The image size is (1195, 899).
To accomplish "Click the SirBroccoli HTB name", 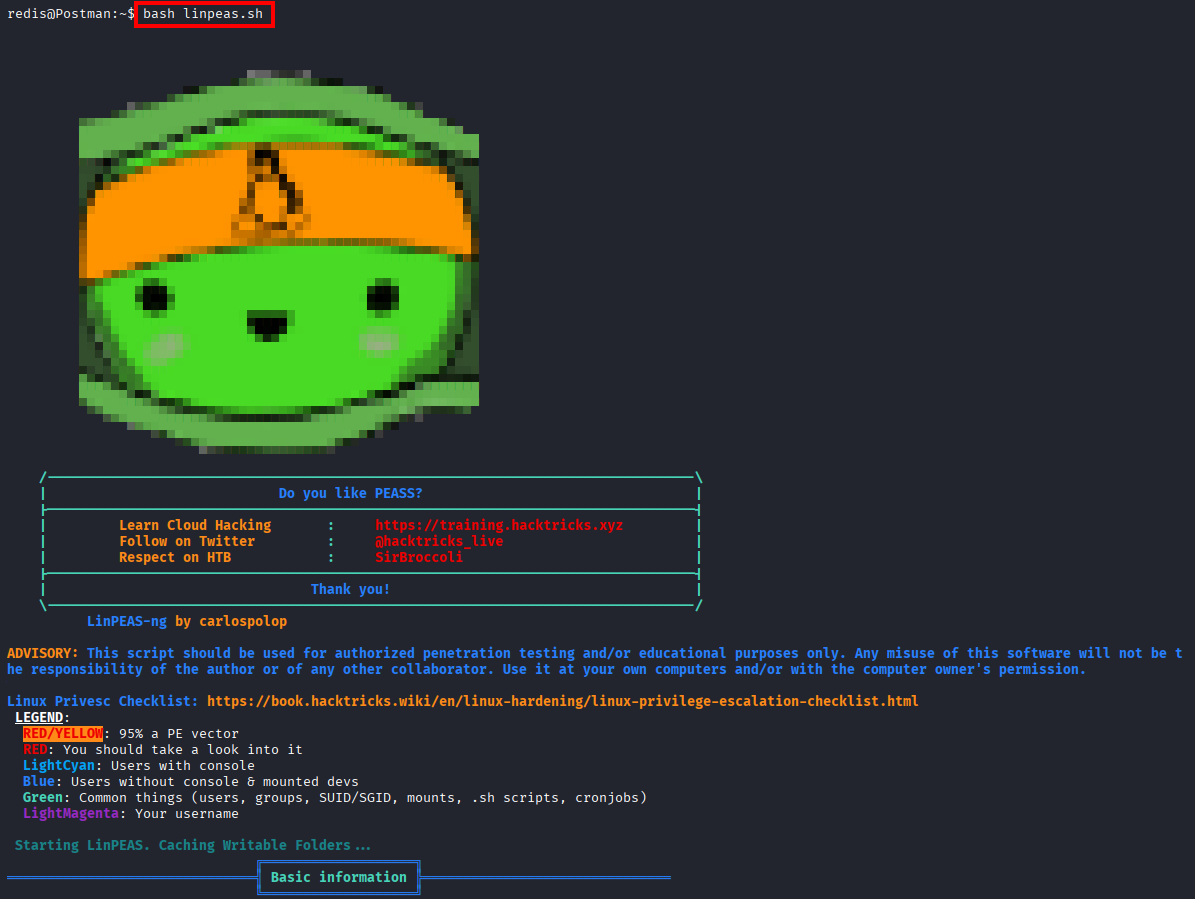I will pos(418,557).
